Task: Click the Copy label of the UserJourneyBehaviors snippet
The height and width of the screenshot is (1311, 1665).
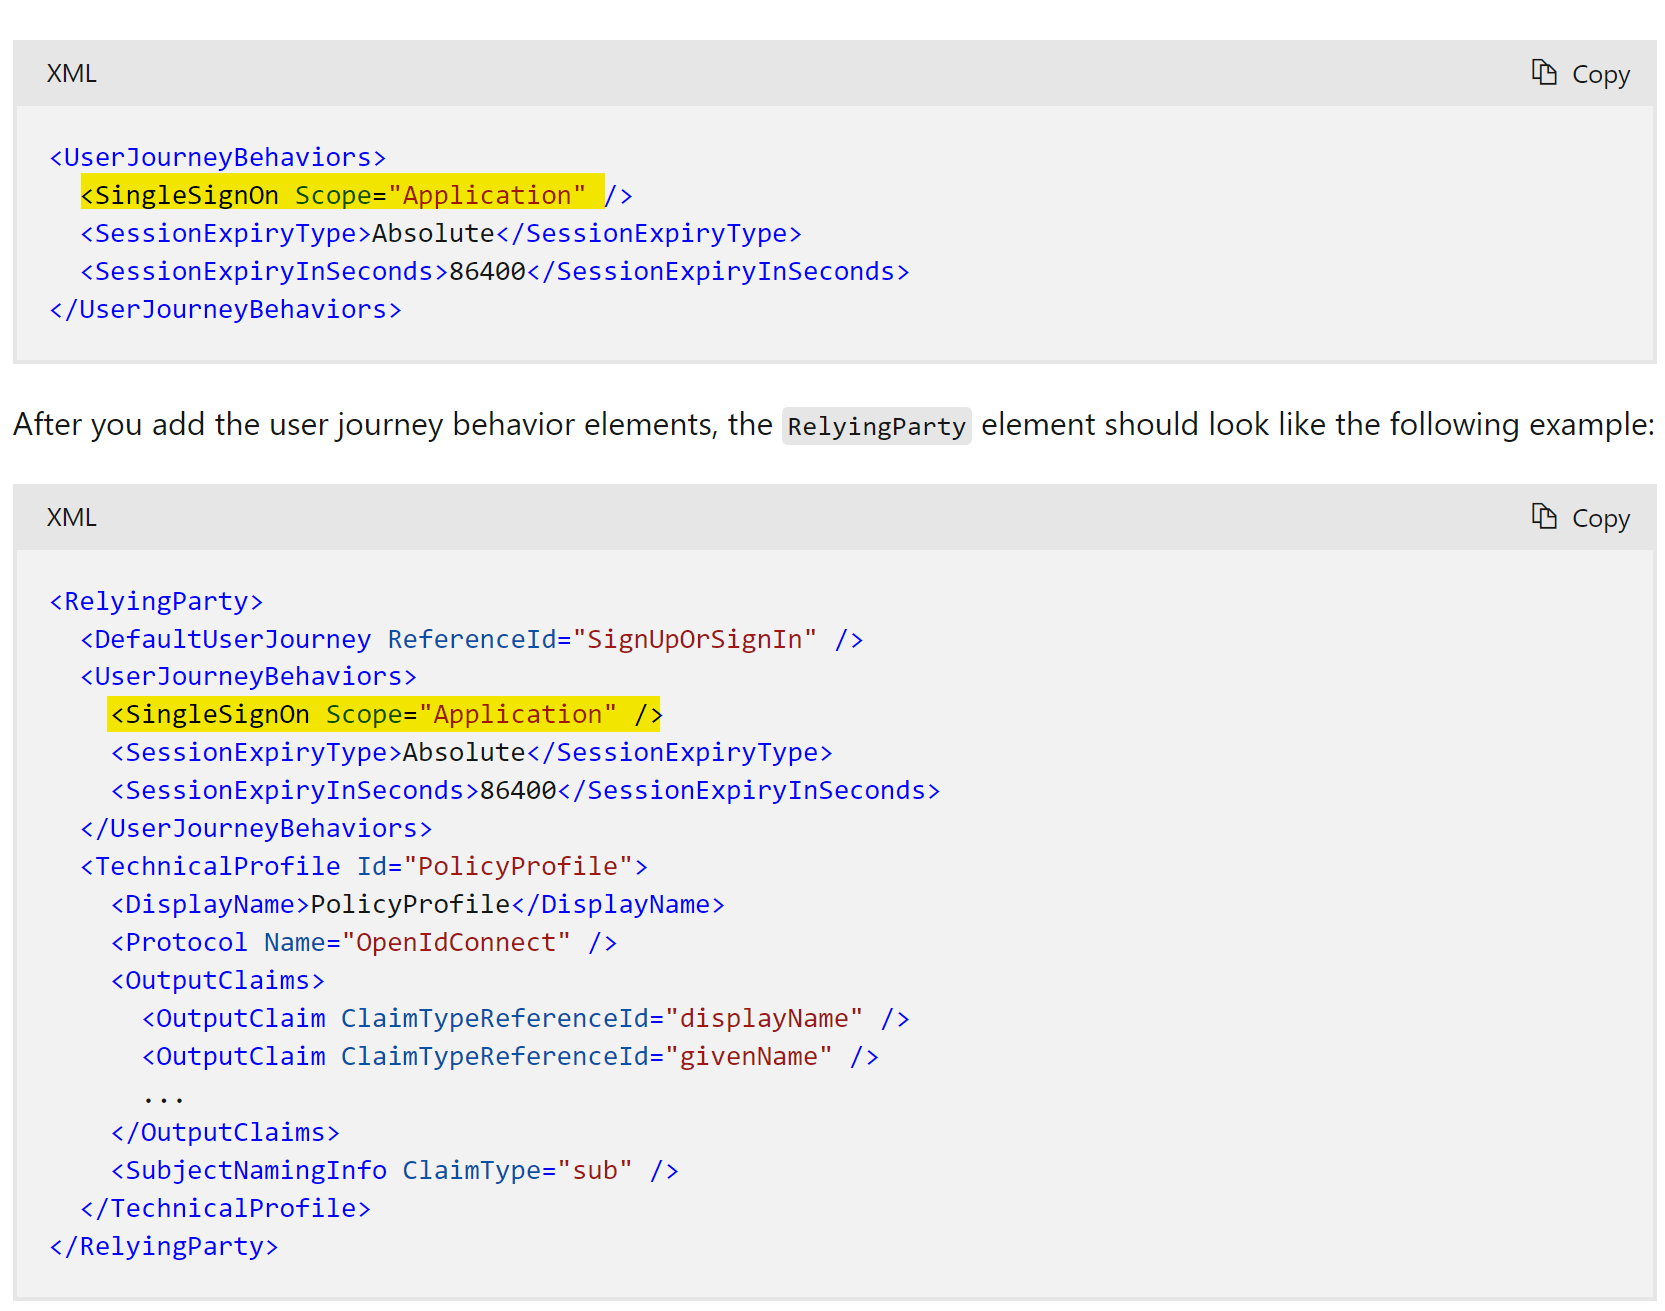Action: click(1600, 75)
